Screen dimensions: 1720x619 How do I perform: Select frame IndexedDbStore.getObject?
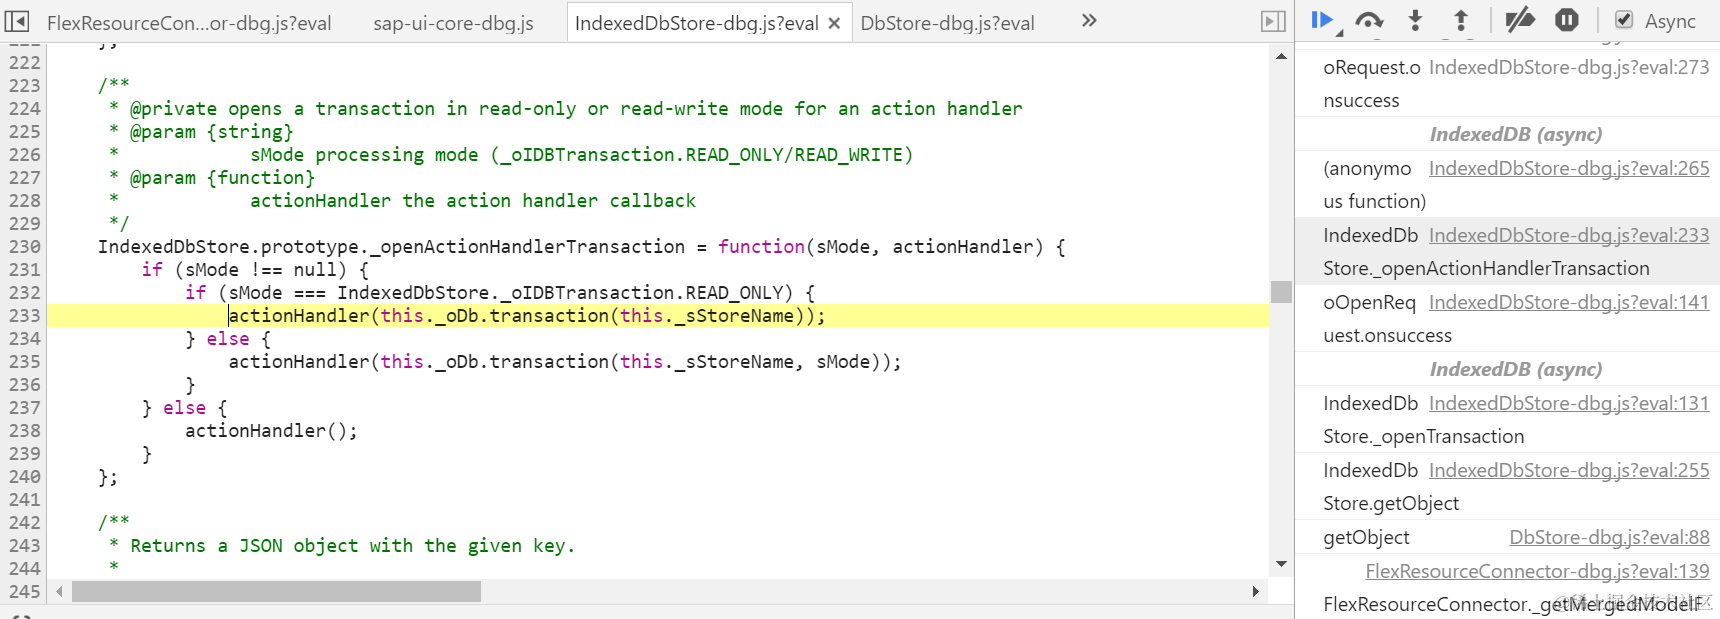coord(1508,487)
